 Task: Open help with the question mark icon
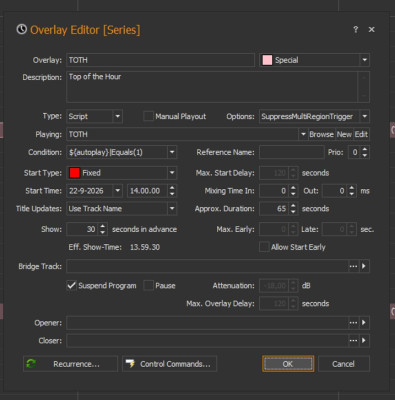(356, 30)
